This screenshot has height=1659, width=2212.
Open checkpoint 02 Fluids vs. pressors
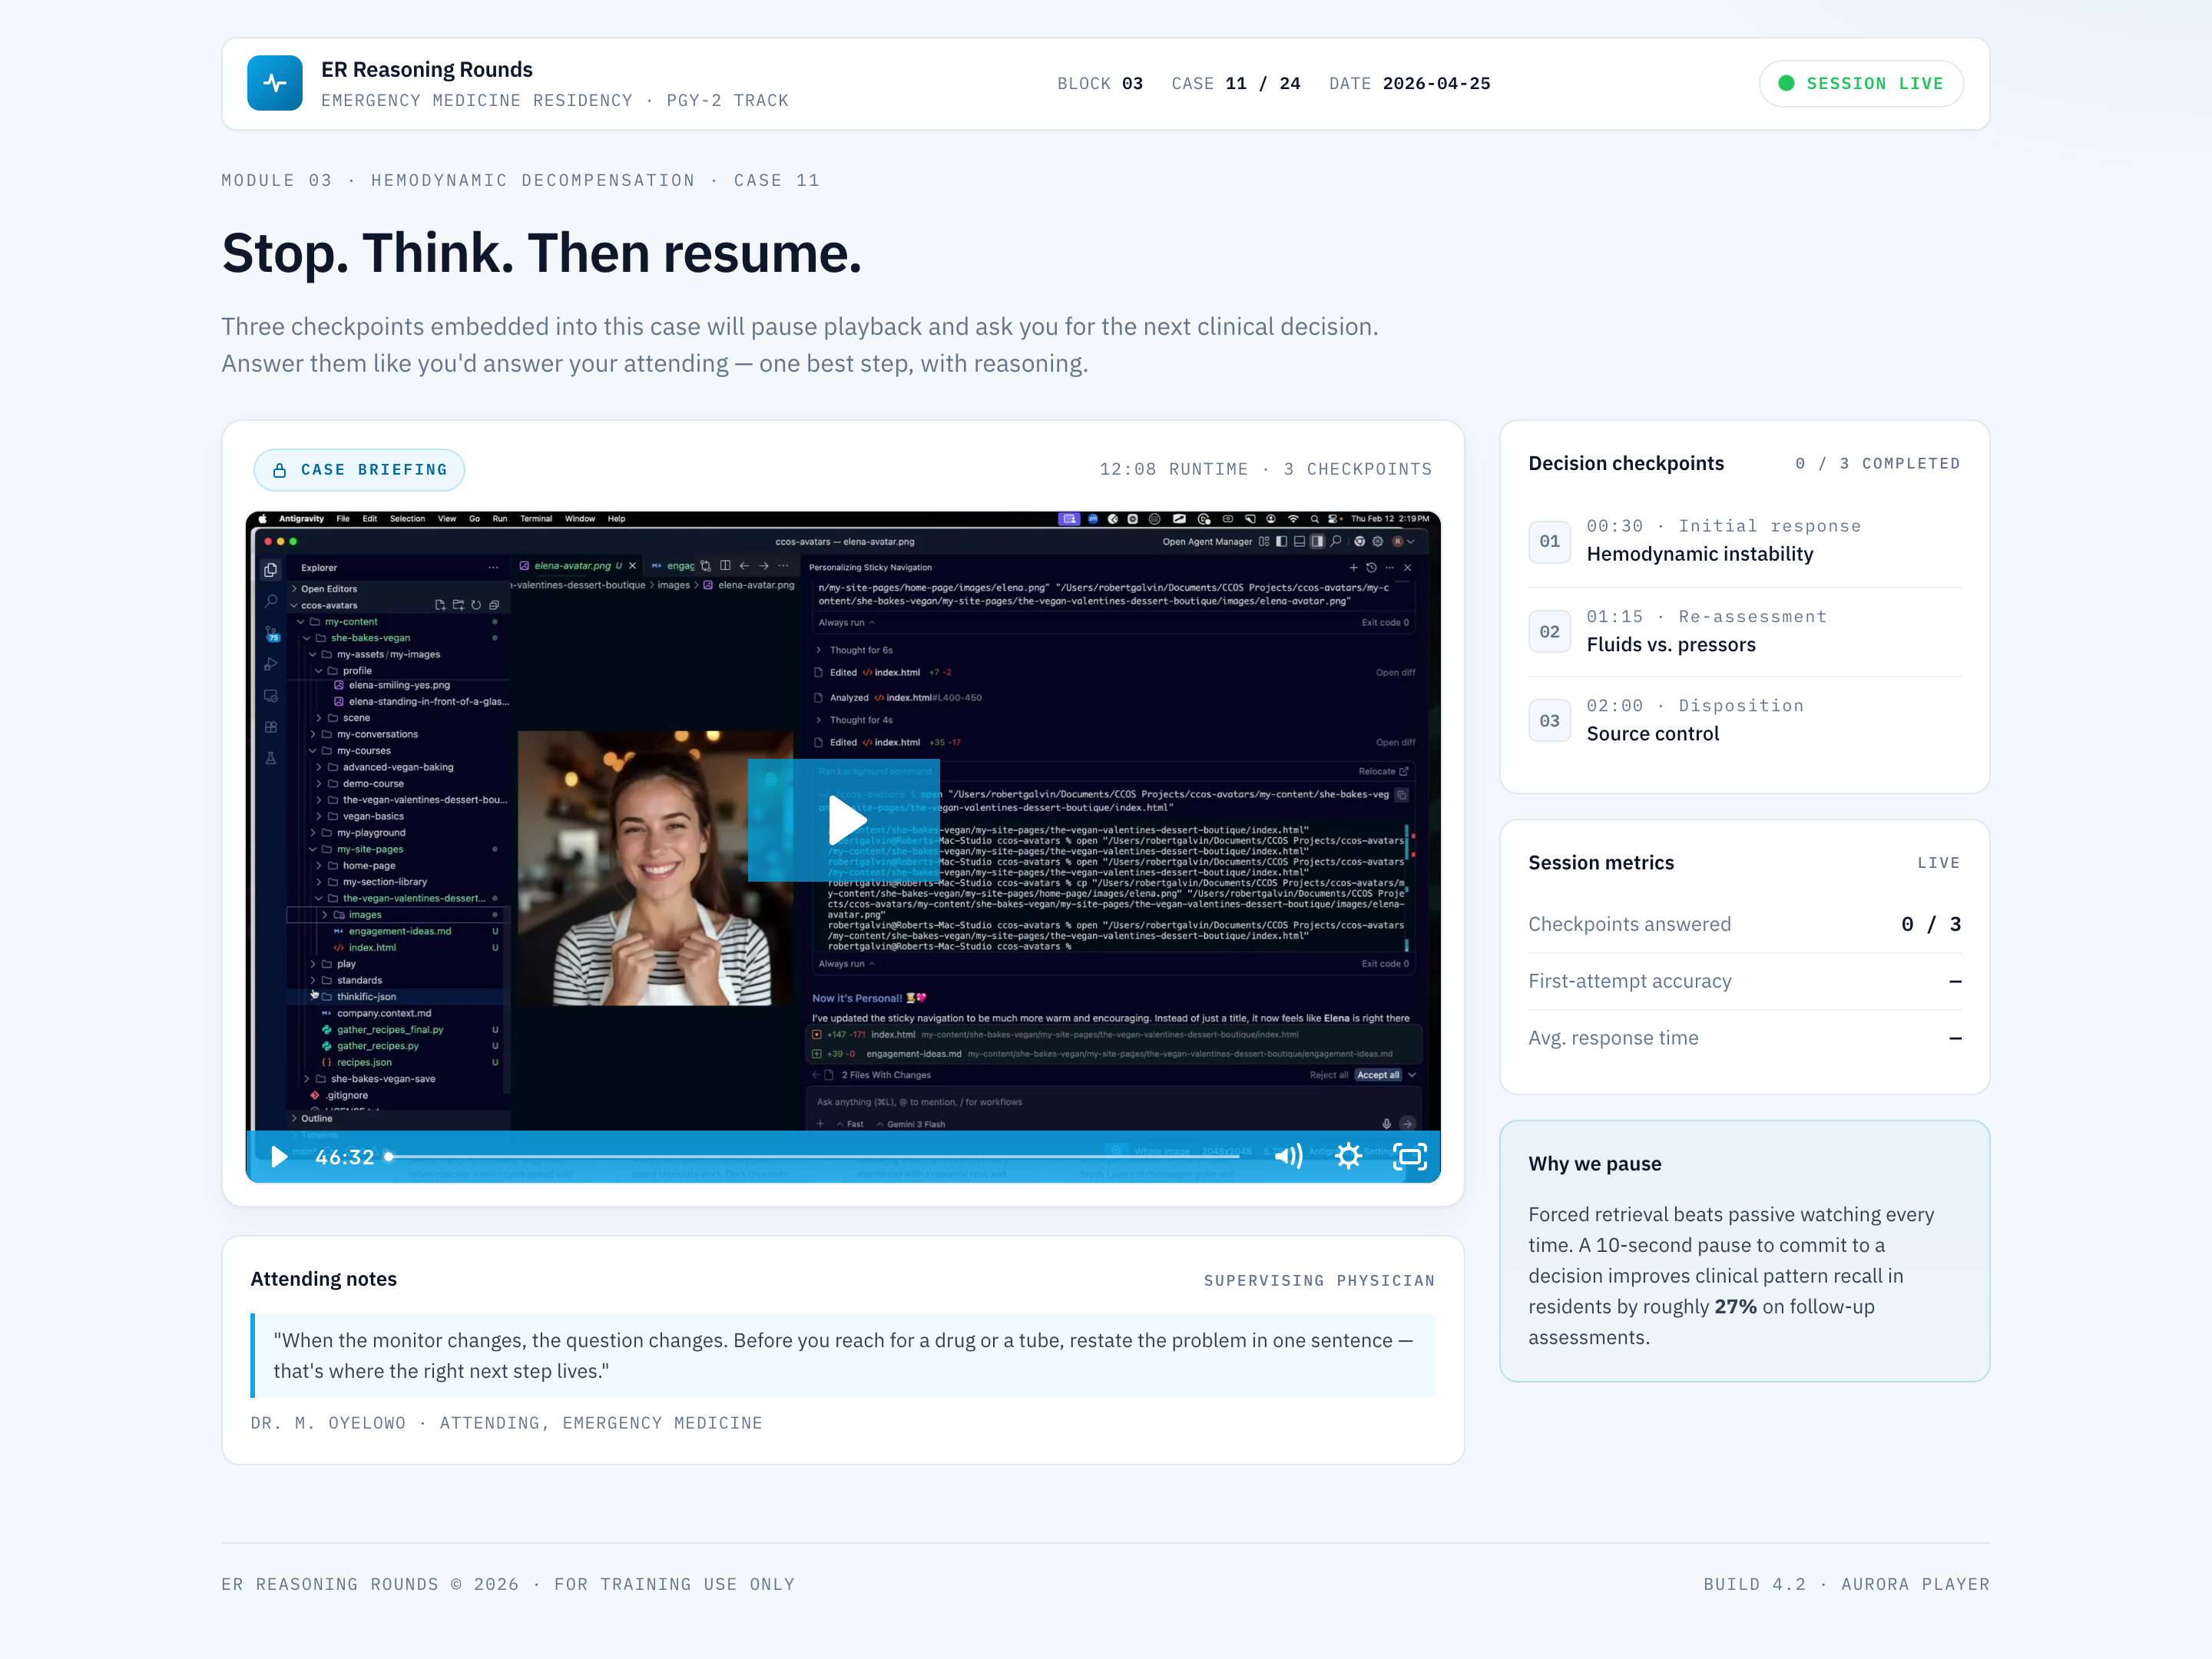1745,631
